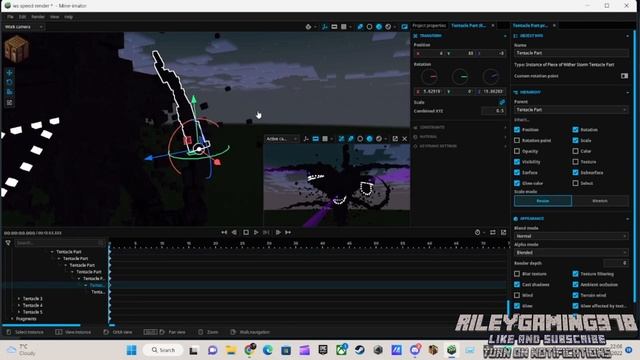Click the Y rotation wheel dial

pyautogui.click(x=460, y=77)
